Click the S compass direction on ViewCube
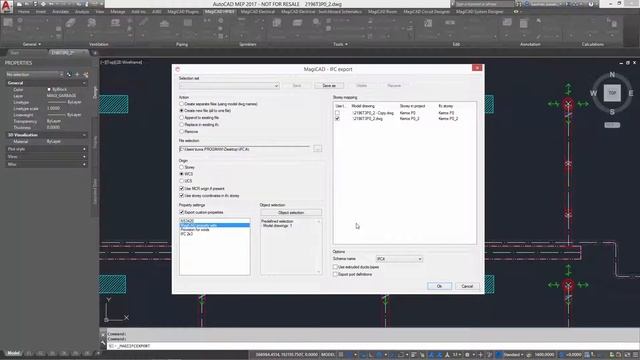Image resolution: width=640 pixels, height=360 pixels. (x=612, y=112)
